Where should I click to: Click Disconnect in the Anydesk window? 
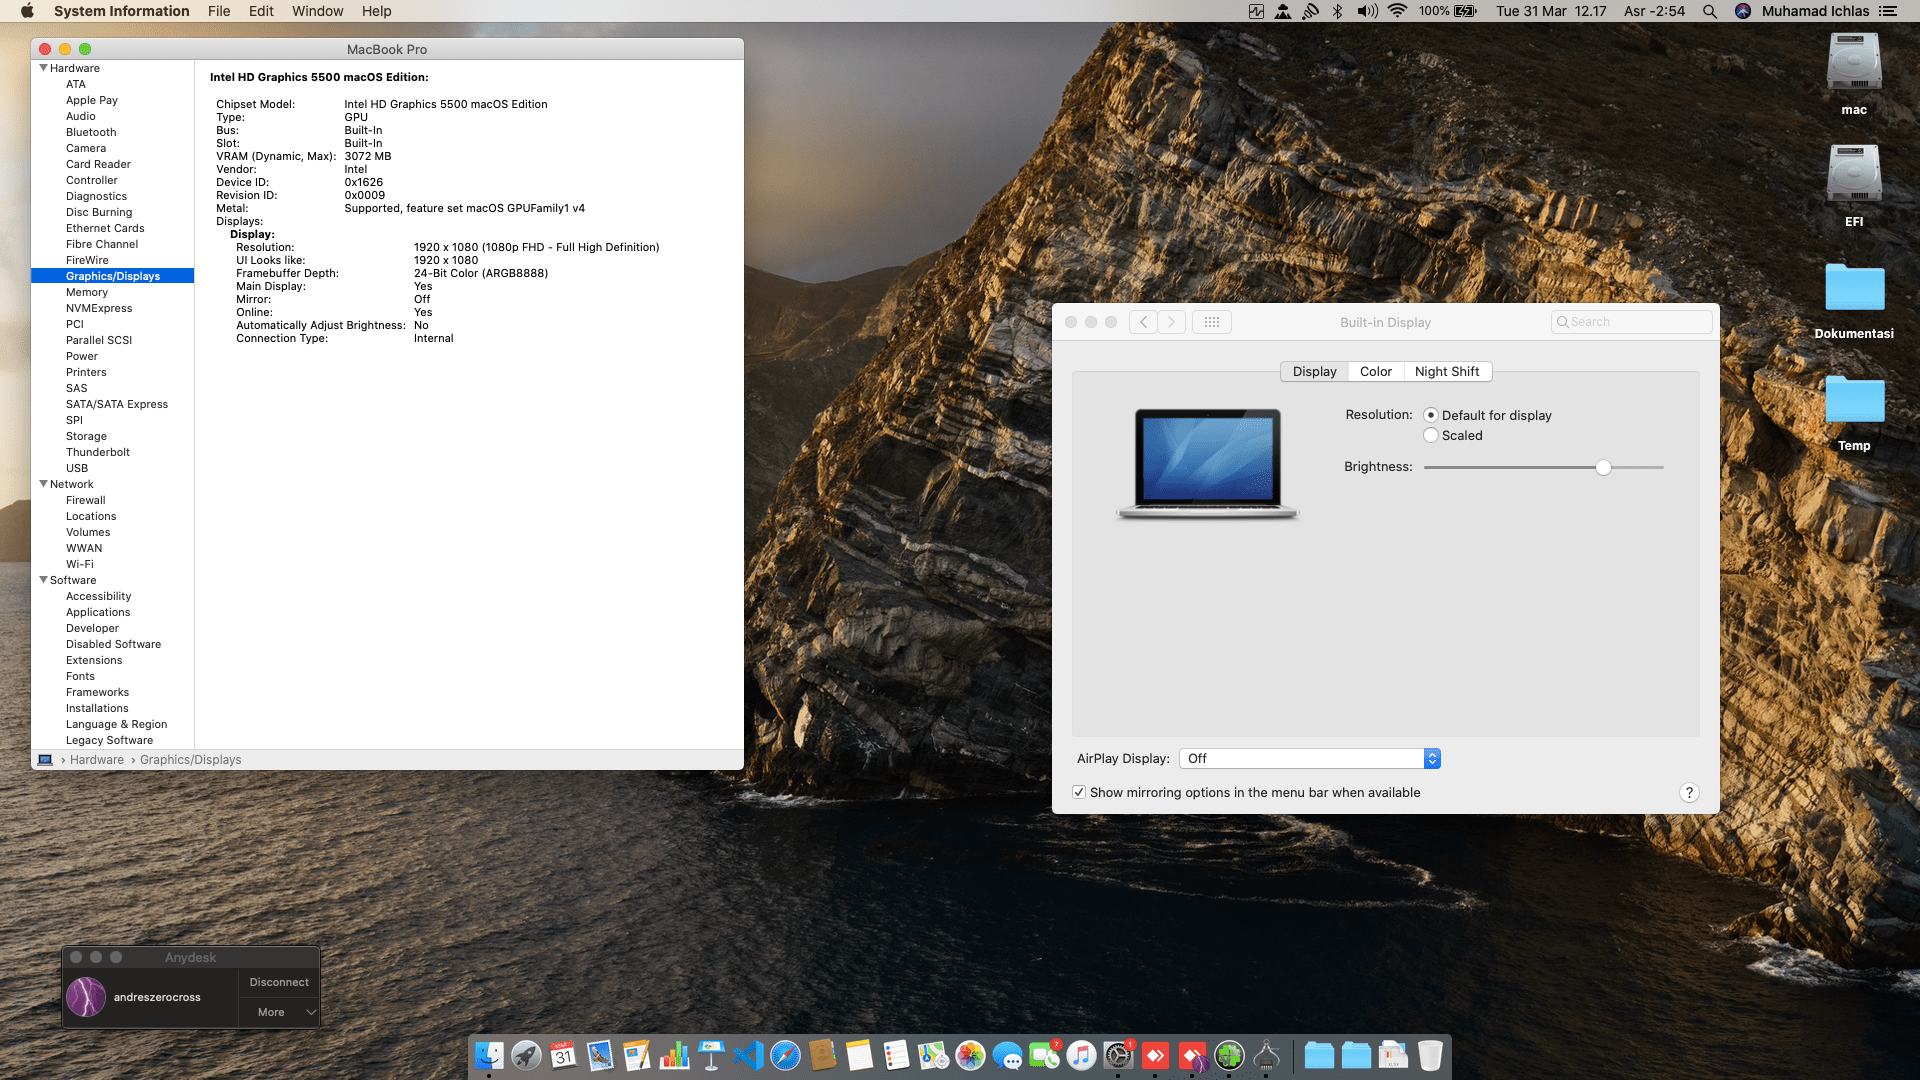(279, 983)
